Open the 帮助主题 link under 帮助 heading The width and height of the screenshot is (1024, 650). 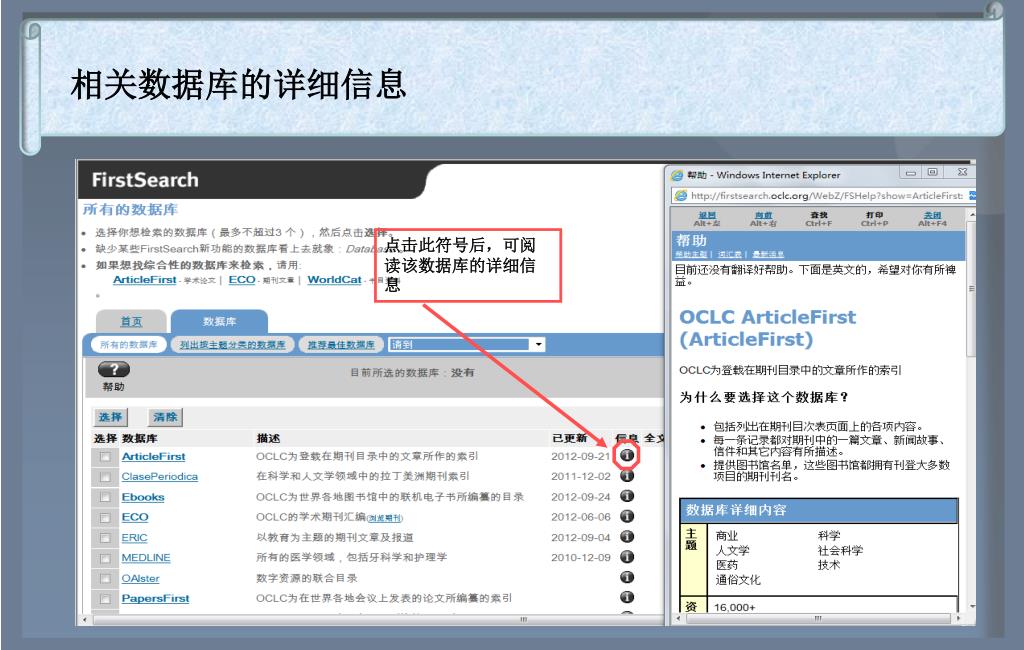[691, 254]
